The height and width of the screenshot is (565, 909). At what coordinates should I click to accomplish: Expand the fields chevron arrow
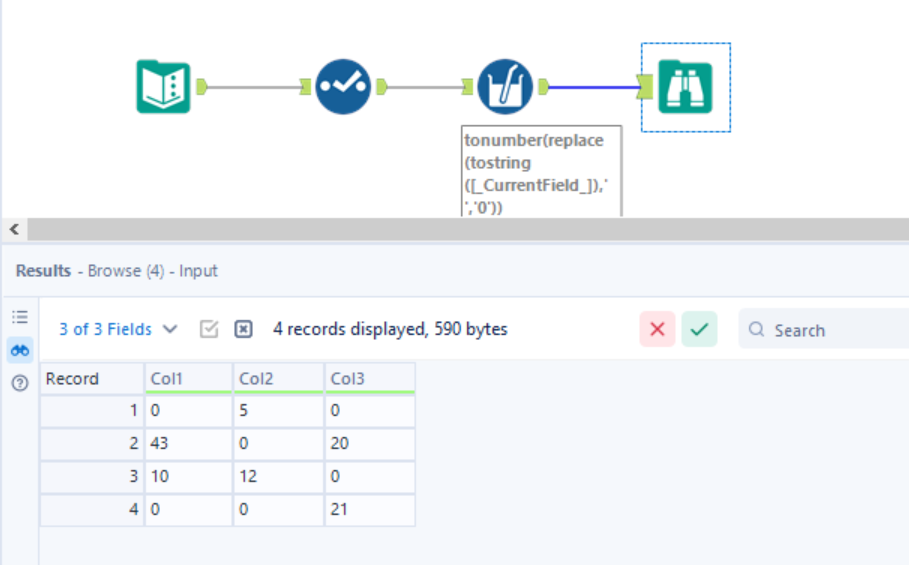(x=170, y=329)
